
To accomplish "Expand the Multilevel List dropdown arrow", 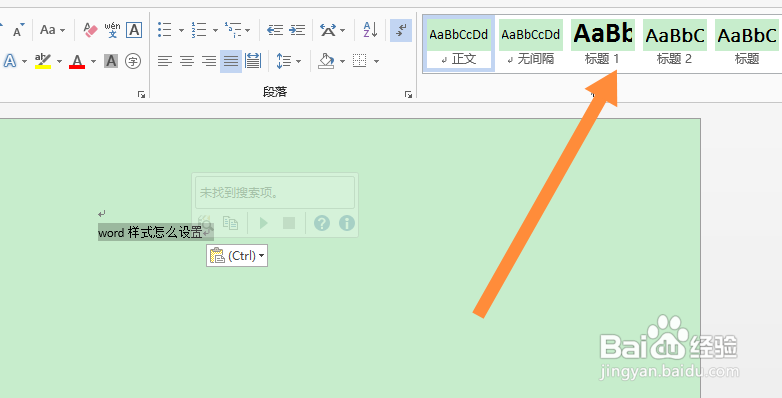I will pos(248,30).
